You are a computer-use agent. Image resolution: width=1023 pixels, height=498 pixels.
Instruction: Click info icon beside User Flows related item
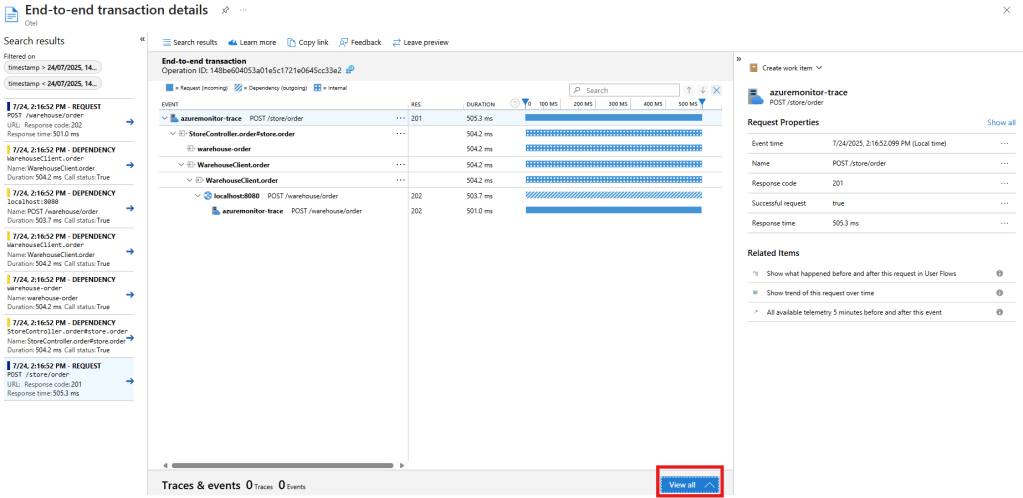(999, 273)
